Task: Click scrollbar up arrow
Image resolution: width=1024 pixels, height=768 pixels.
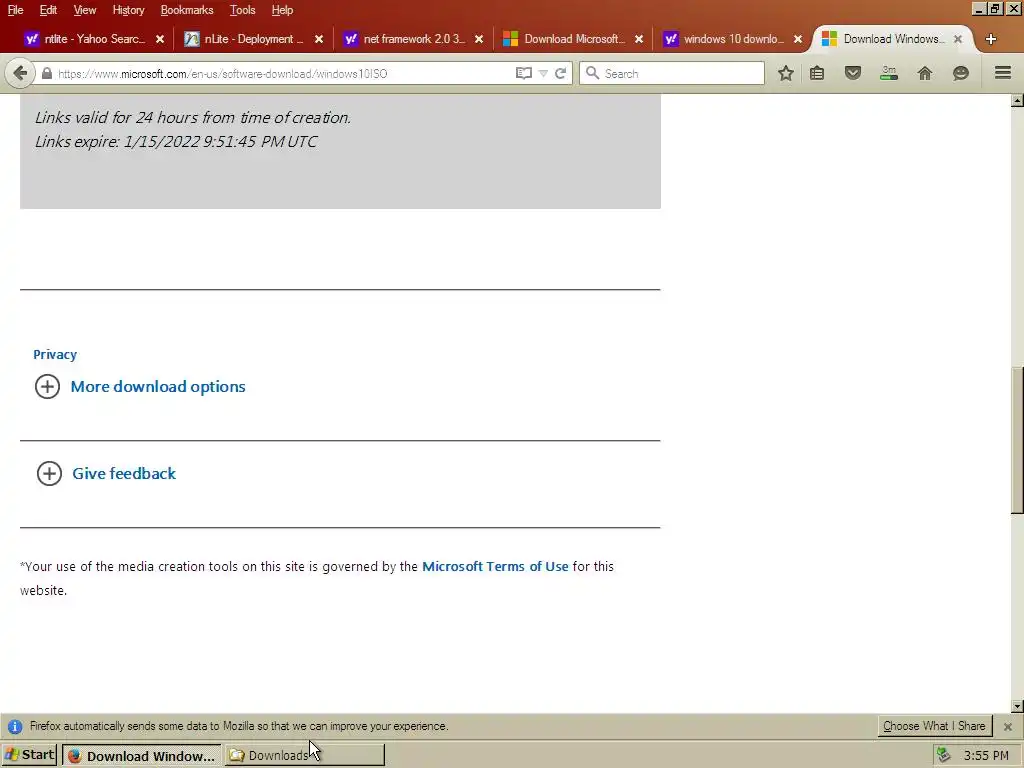Action: [x=1017, y=101]
